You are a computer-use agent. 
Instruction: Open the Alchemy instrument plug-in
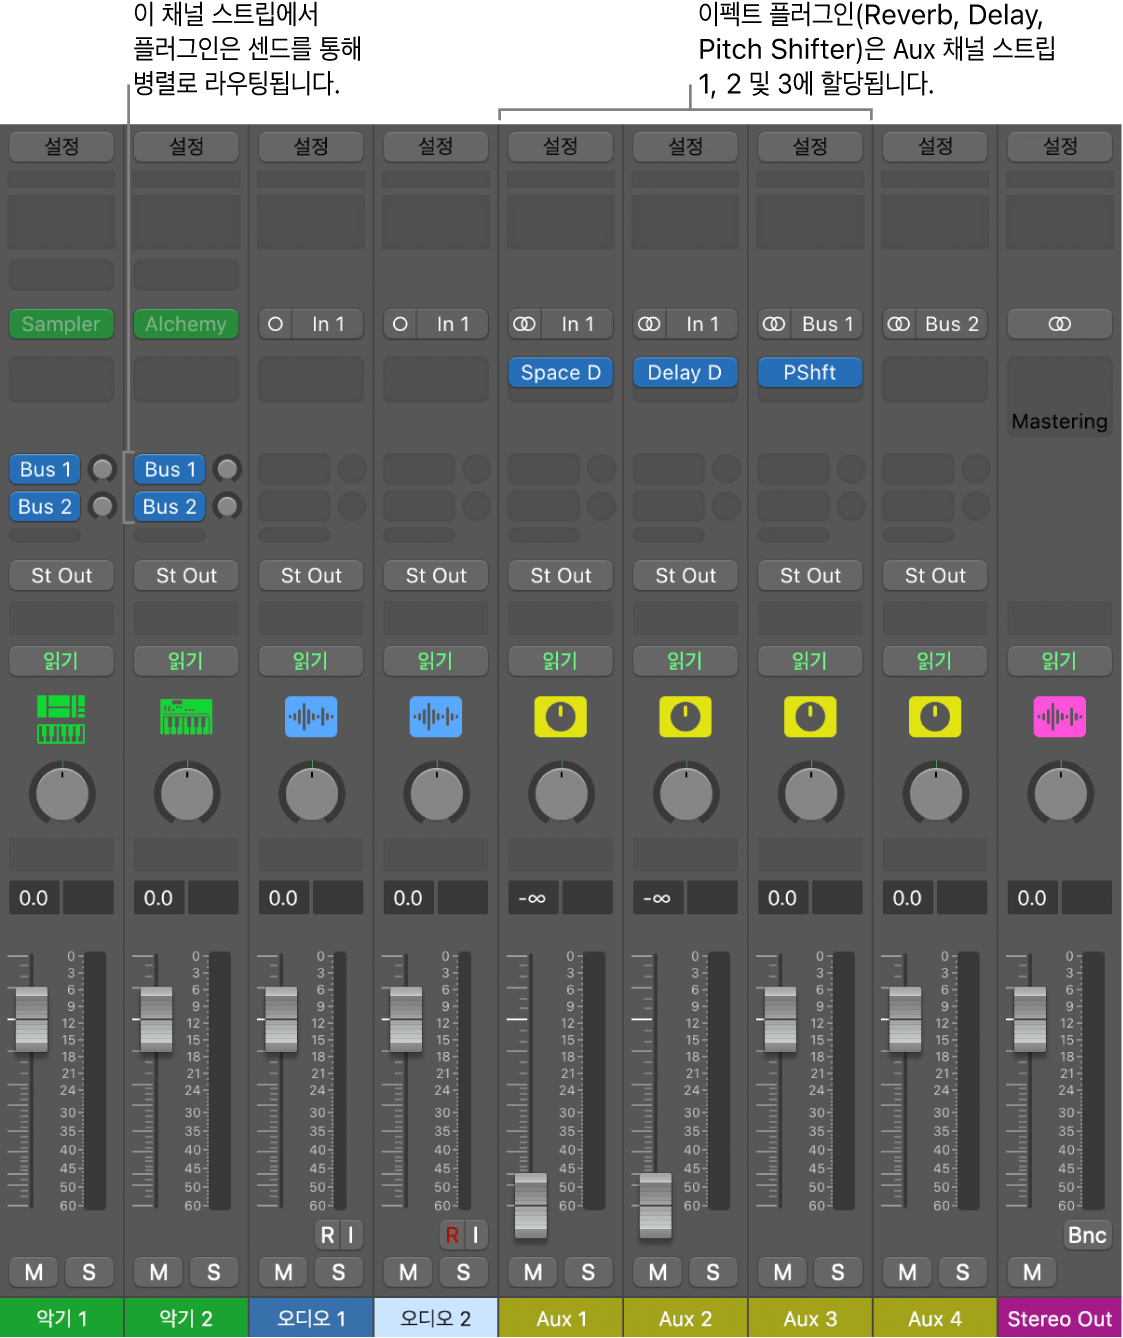[186, 324]
